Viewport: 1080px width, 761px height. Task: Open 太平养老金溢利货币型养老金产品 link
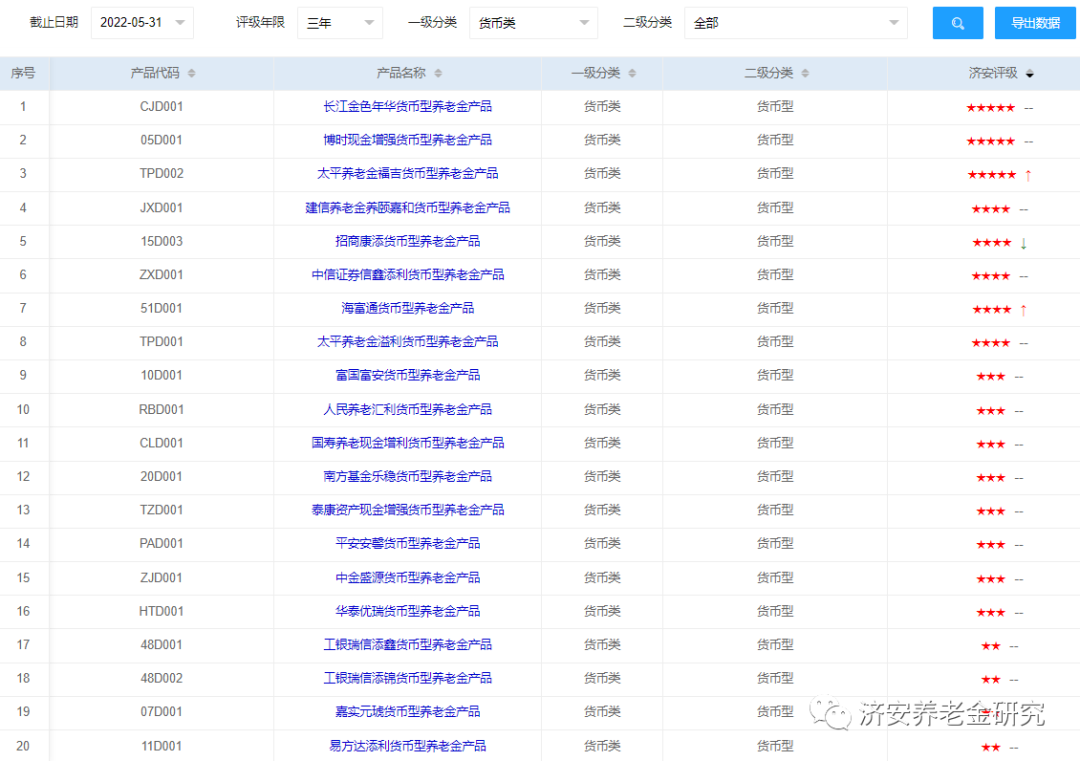(x=408, y=342)
